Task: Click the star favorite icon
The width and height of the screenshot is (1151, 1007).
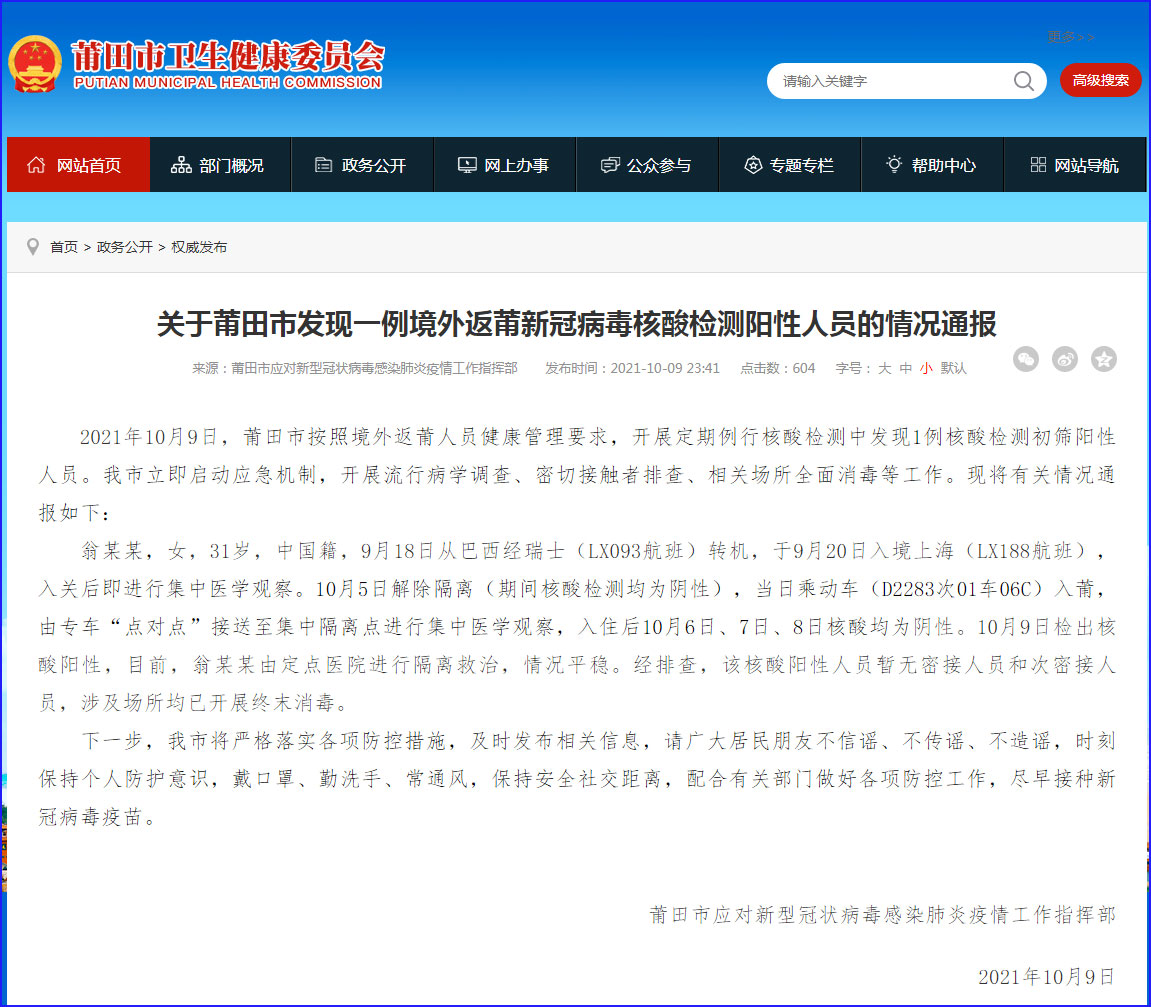Action: (x=1104, y=359)
